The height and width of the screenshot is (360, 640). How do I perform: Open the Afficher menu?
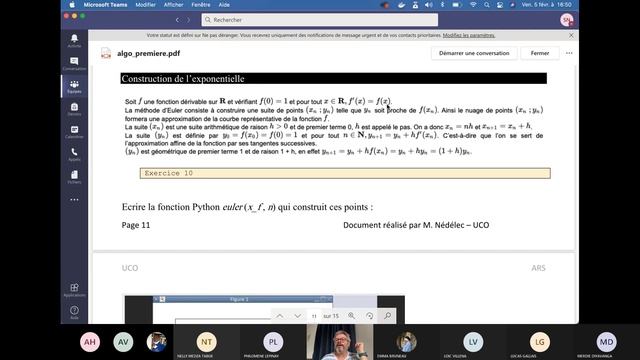coord(173,5)
